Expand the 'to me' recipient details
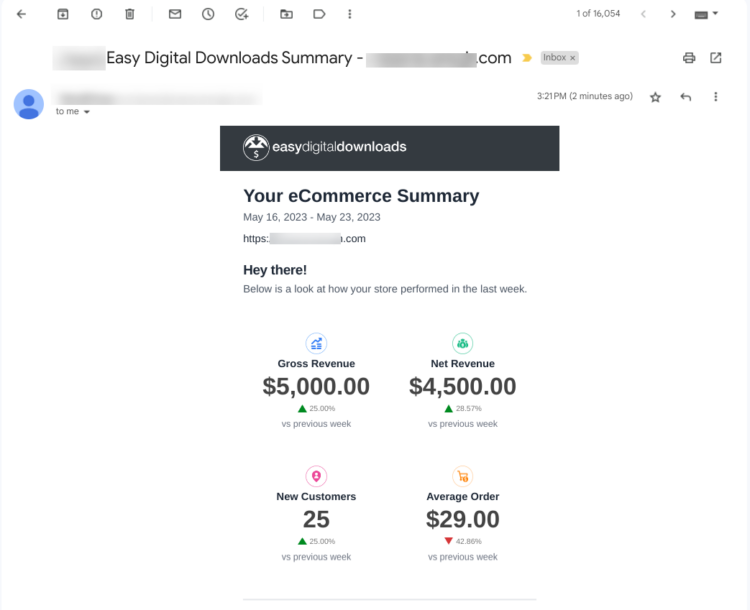 click(x=87, y=112)
